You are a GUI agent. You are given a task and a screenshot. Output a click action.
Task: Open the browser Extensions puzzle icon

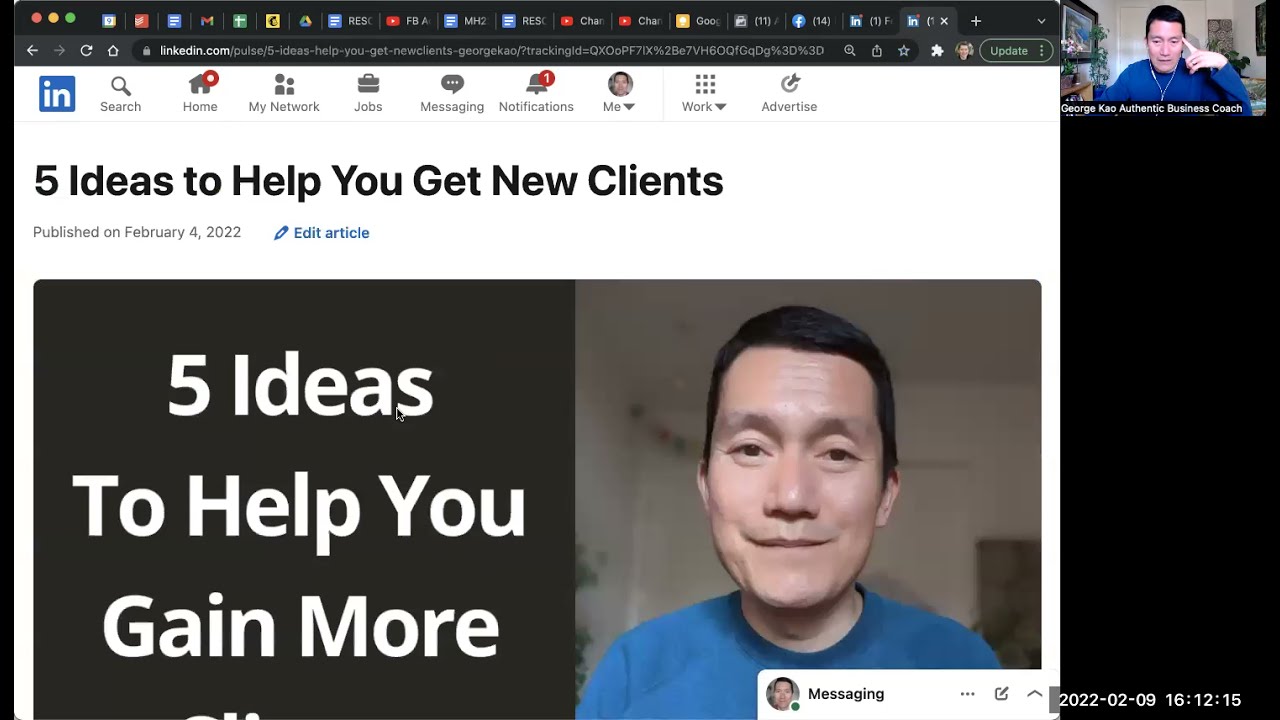pyautogui.click(x=937, y=50)
